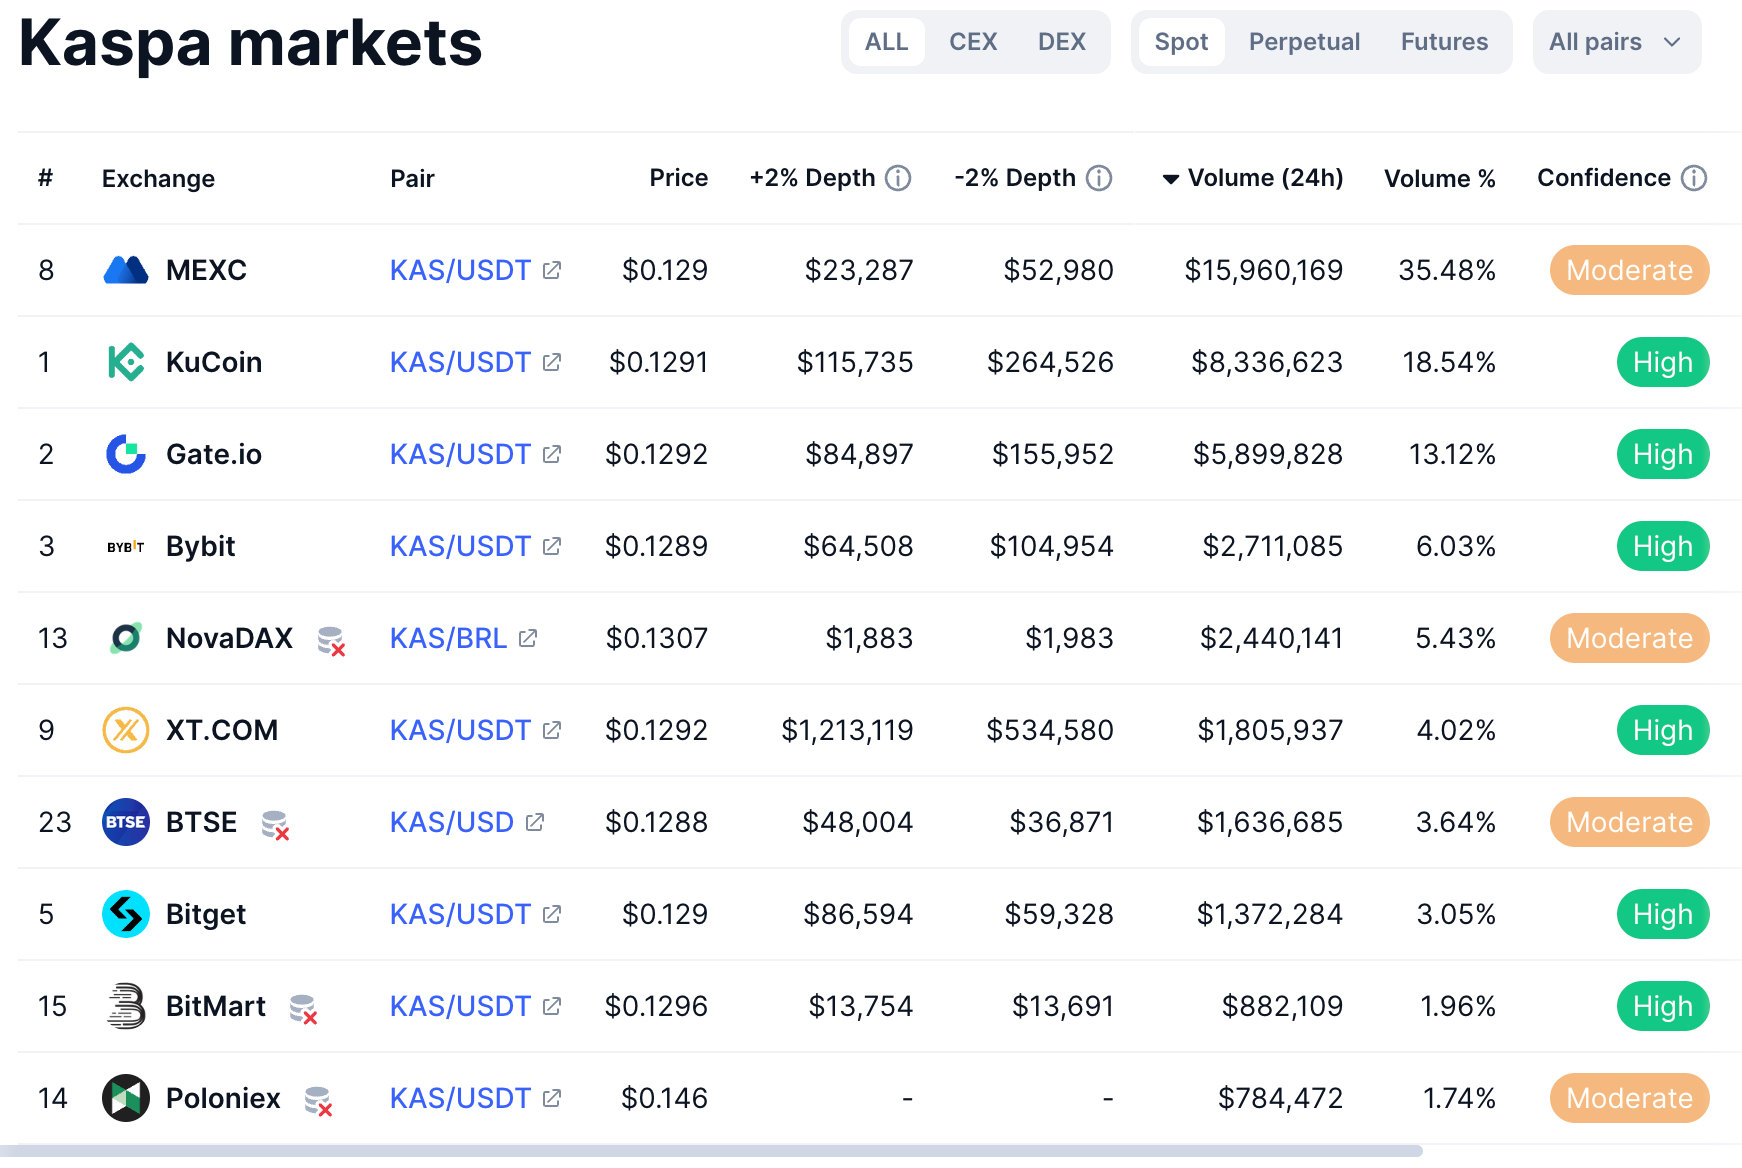Viewport: 1742px width, 1168px height.
Task: Click the KuCoin exchange logo
Action: 126,362
